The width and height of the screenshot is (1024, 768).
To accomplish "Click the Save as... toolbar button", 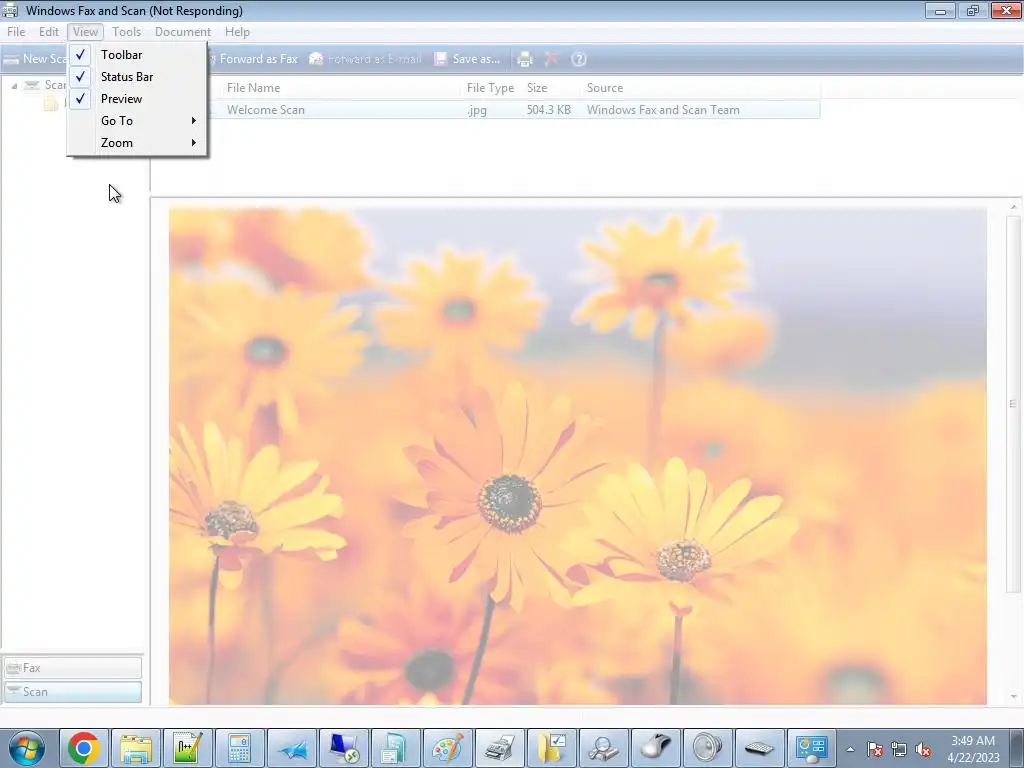I will (467, 59).
